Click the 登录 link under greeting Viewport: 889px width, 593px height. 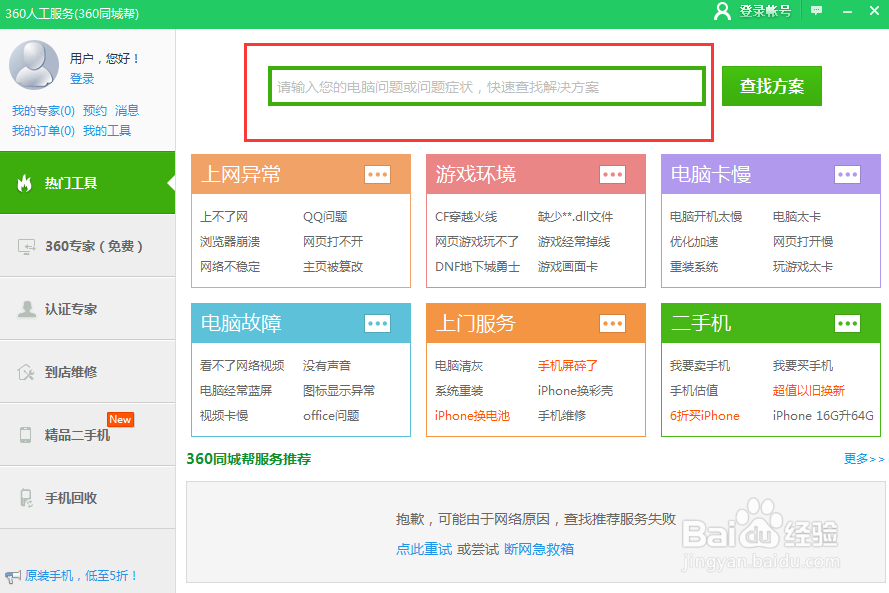(82, 79)
